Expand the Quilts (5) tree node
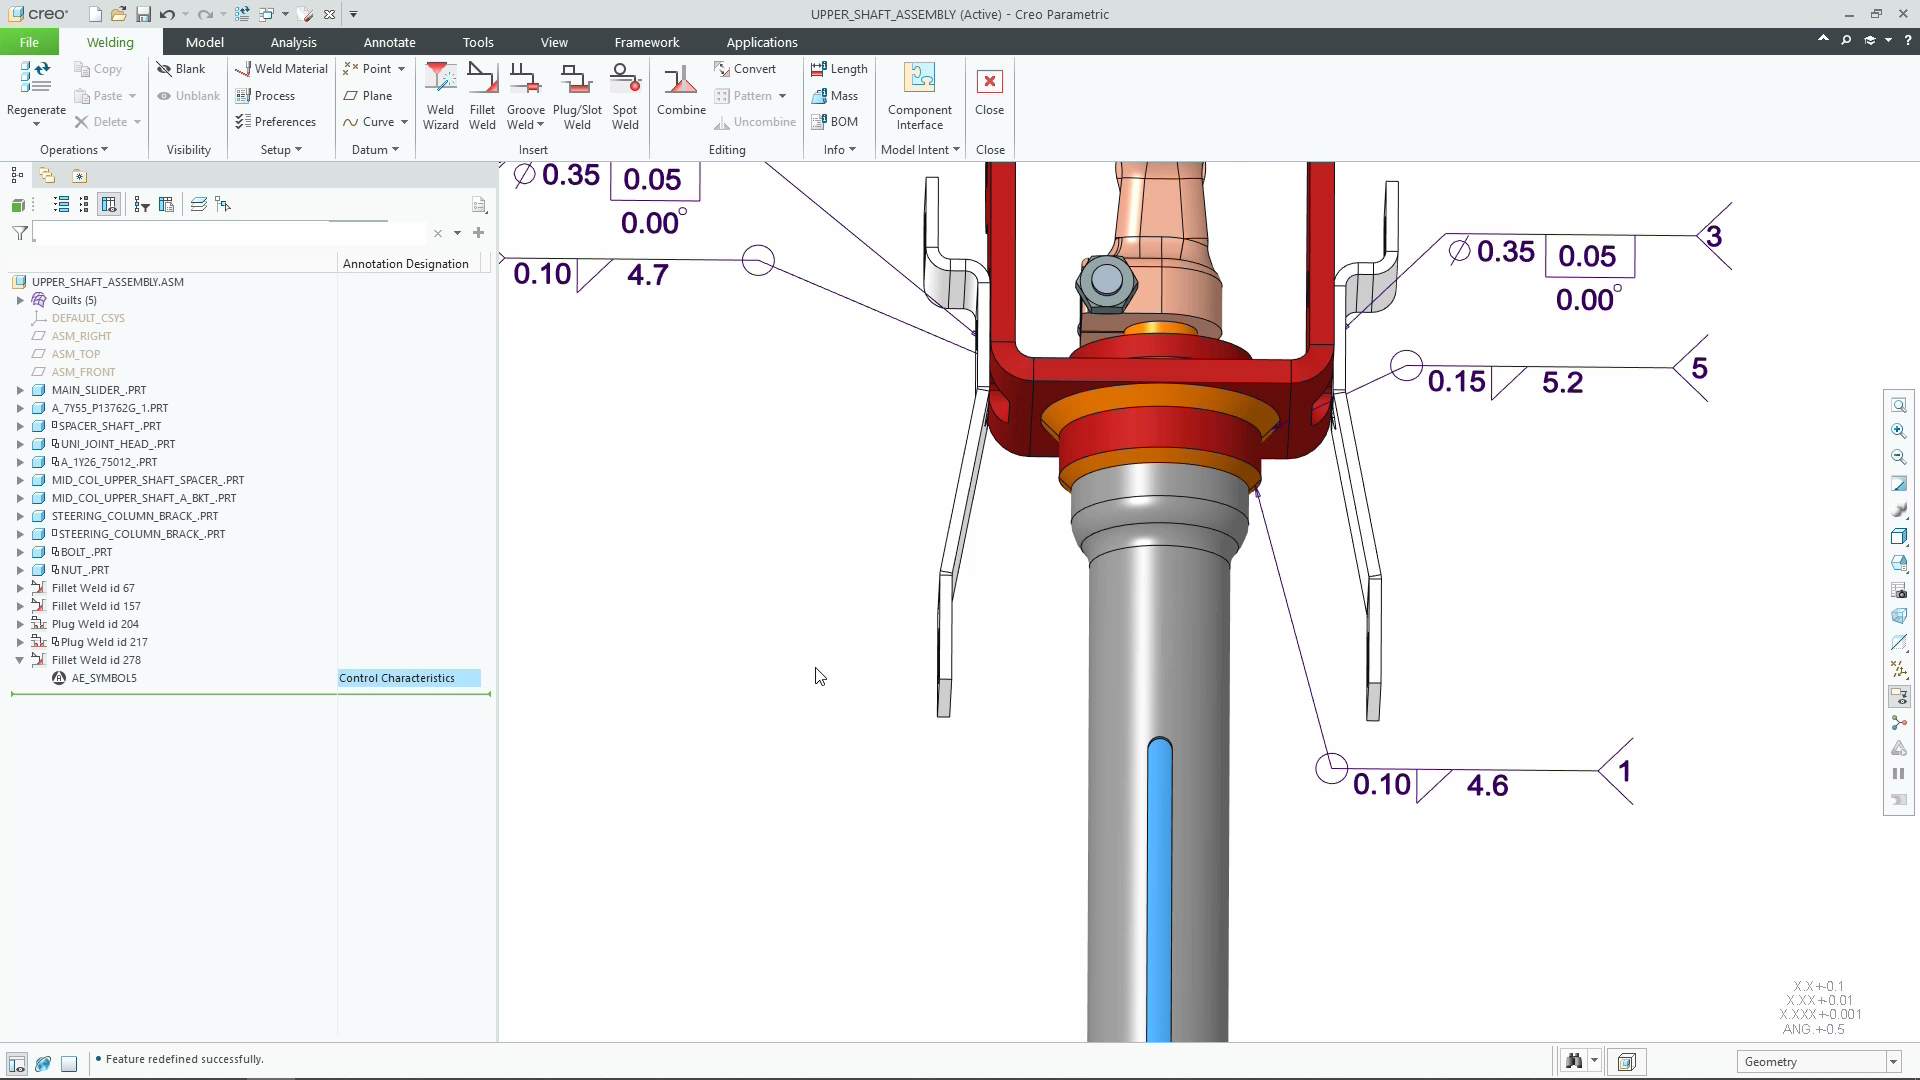The height and width of the screenshot is (1080, 1920). click(x=20, y=300)
